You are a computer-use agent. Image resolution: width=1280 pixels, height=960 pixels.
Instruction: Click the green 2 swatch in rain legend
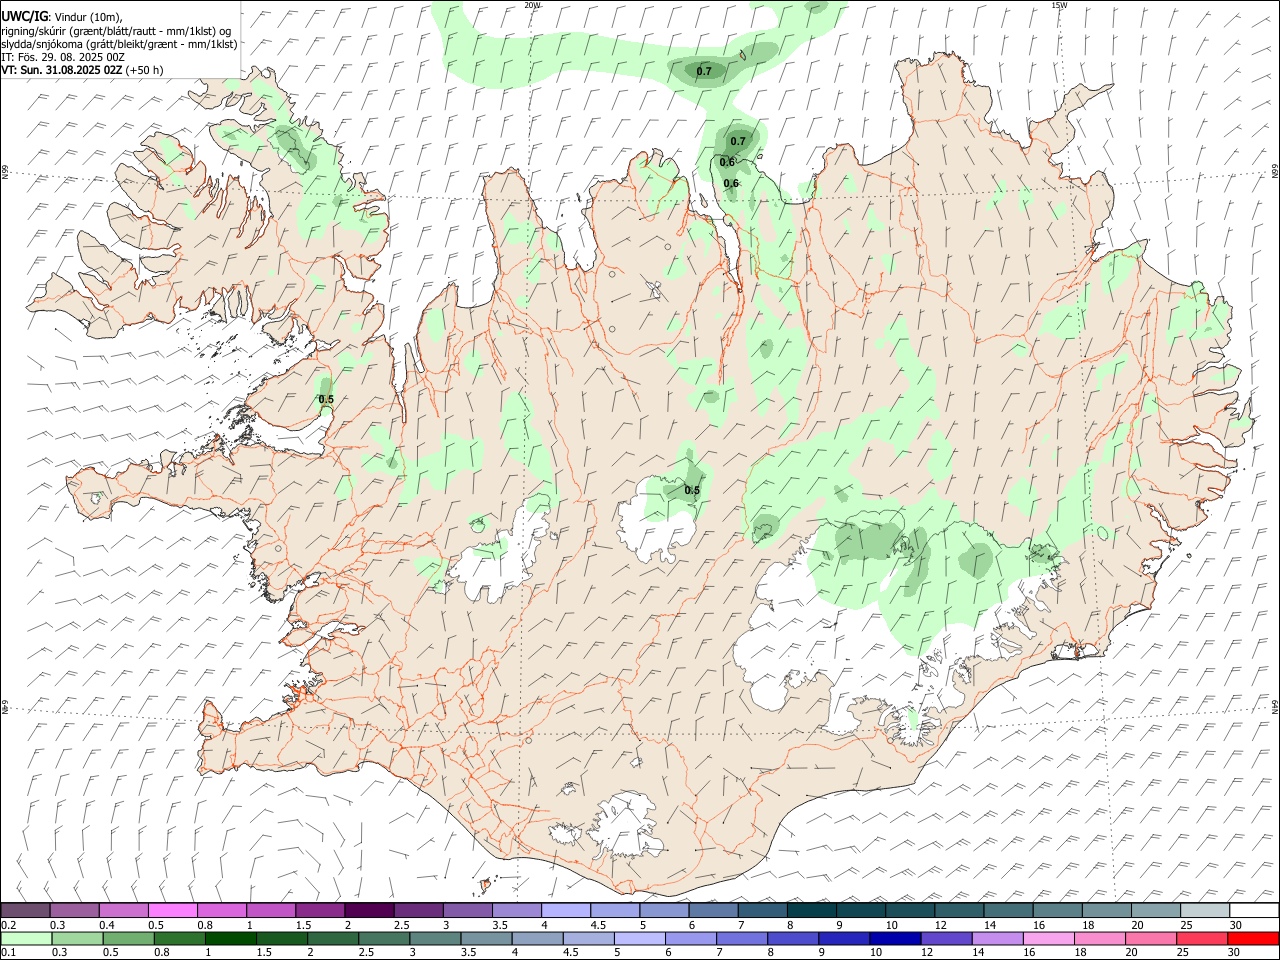pos(331,939)
